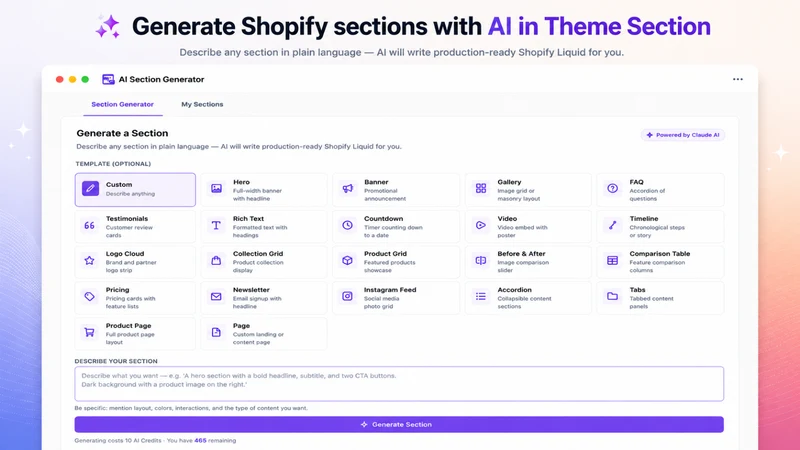The height and width of the screenshot is (450, 800).
Task: Click the Generate Section button
Action: tap(399, 424)
